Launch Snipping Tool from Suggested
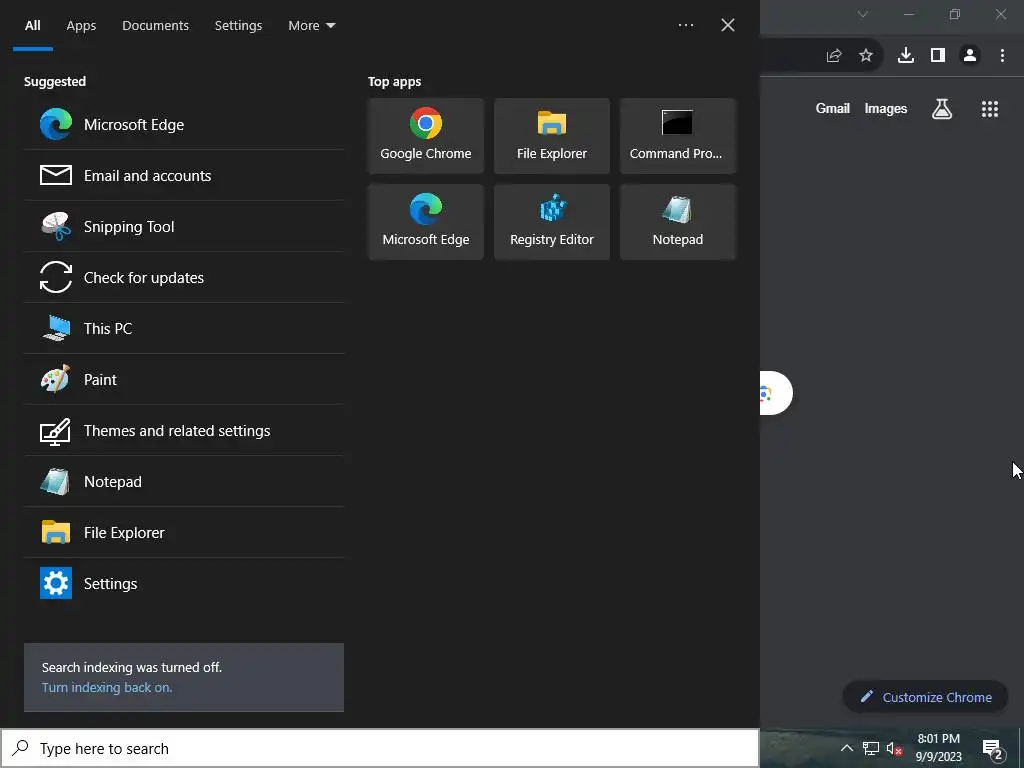1024x768 pixels. pyautogui.click(x=184, y=227)
